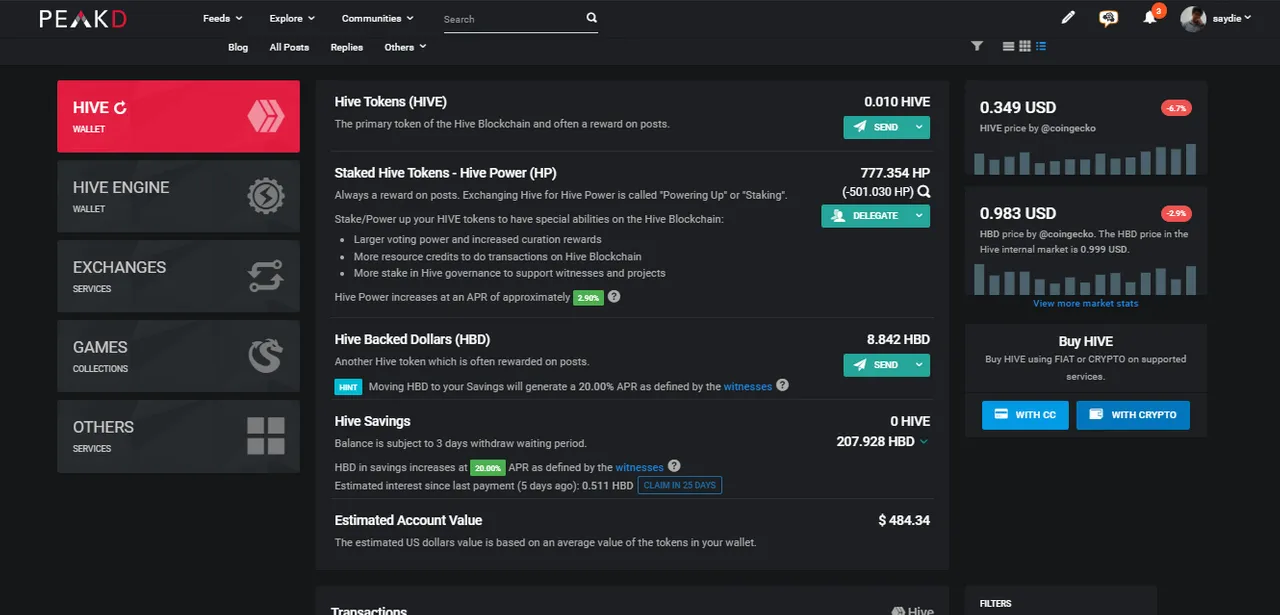Open the witnesses link in HBD hint
This screenshot has width=1280, height=615.
pyautogui.click(x=748, y=386)
